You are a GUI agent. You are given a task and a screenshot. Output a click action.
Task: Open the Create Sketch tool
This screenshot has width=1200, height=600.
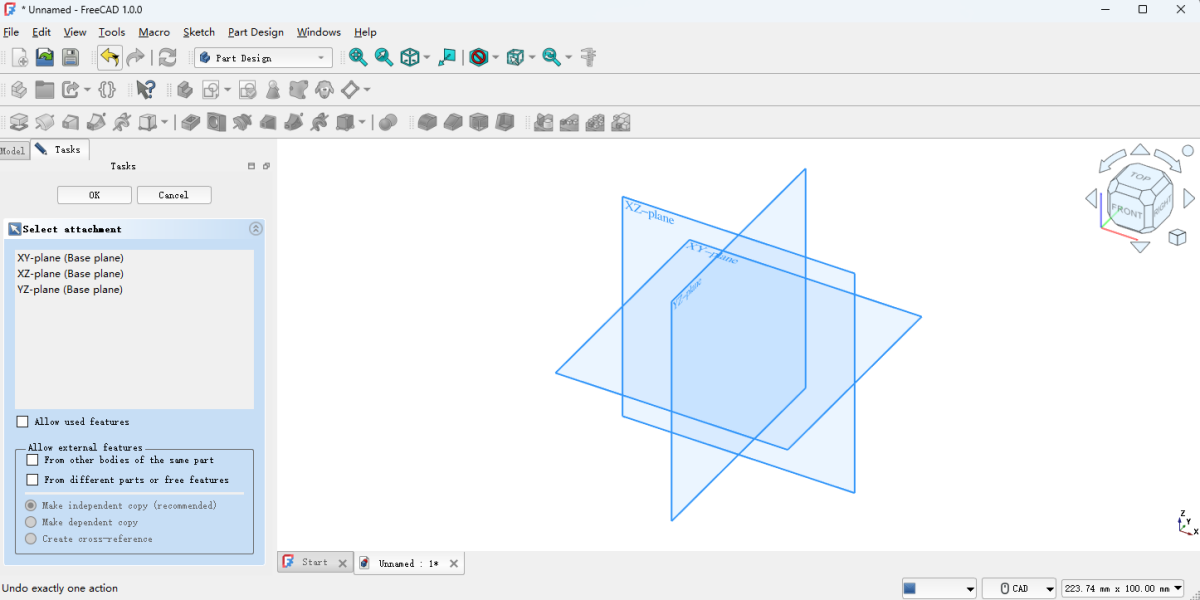(x=212, y=89)
